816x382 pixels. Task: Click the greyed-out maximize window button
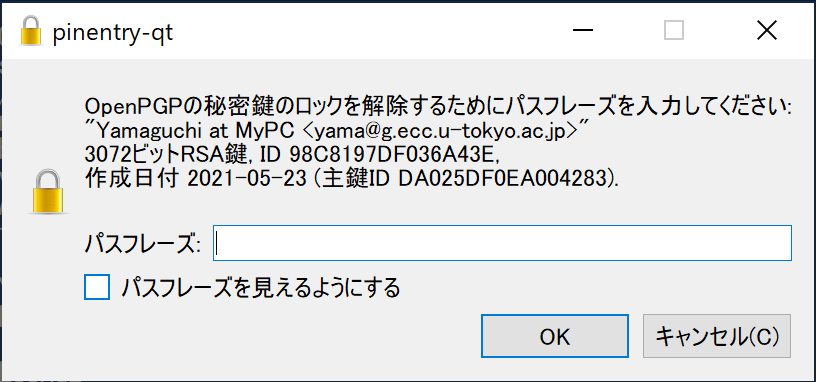674,32
